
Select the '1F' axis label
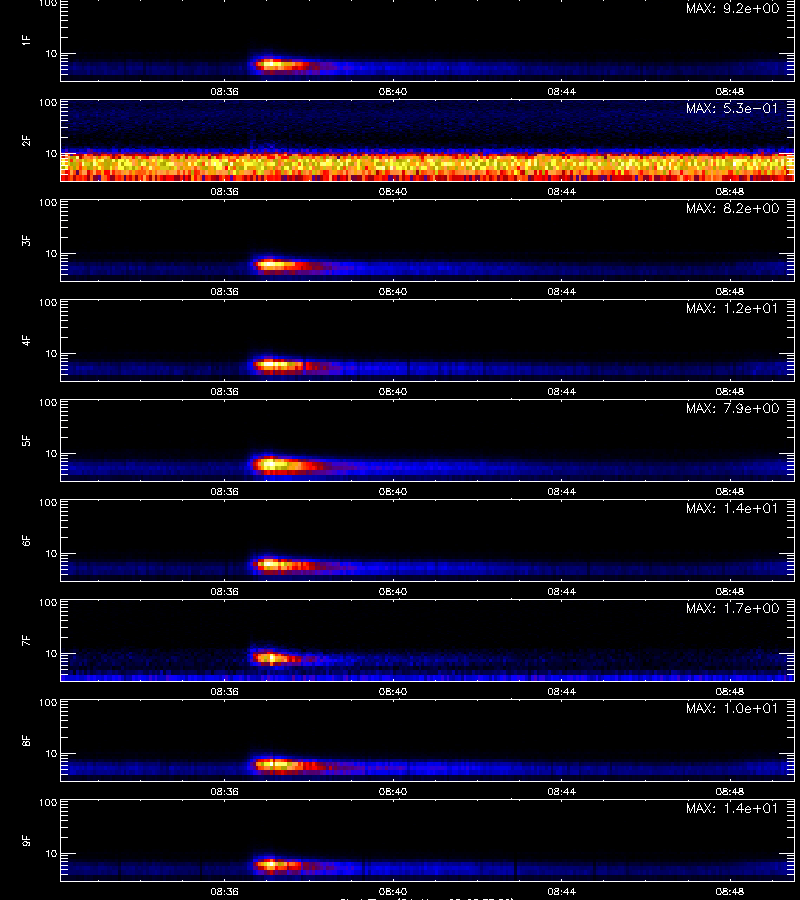(26, 40)
